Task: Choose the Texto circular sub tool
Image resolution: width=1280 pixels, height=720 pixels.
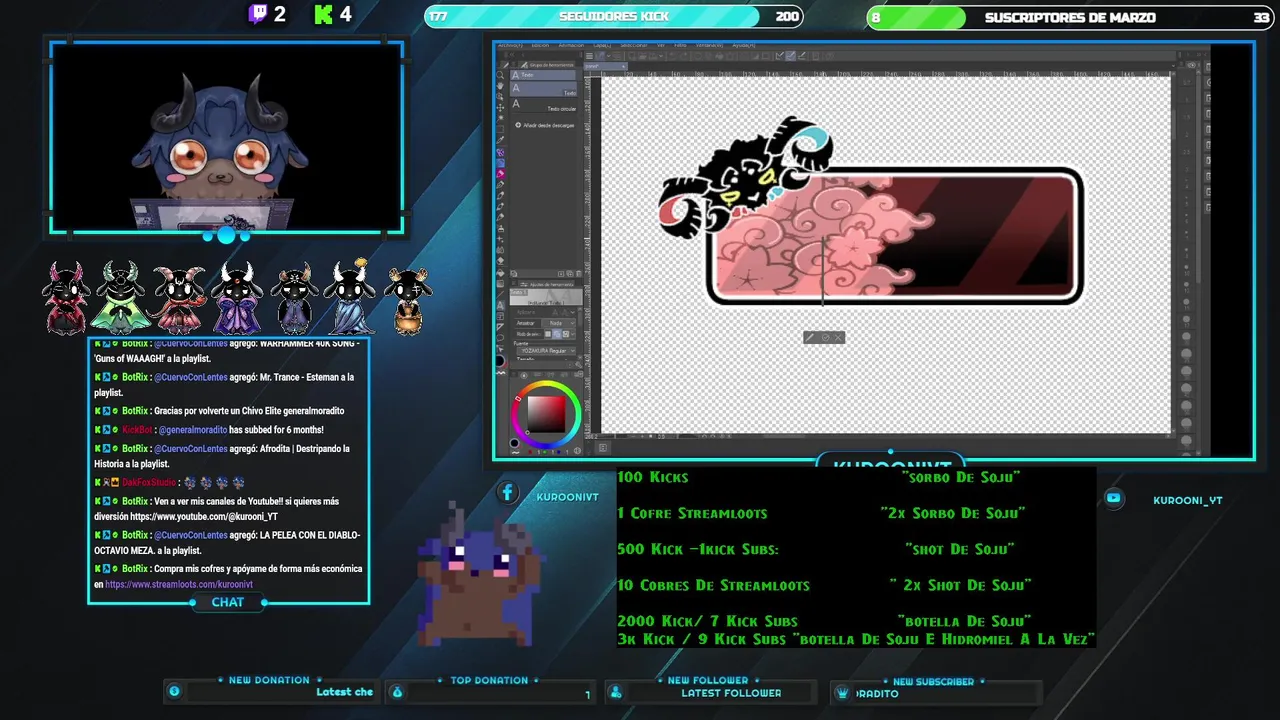Action: point(543,104)
